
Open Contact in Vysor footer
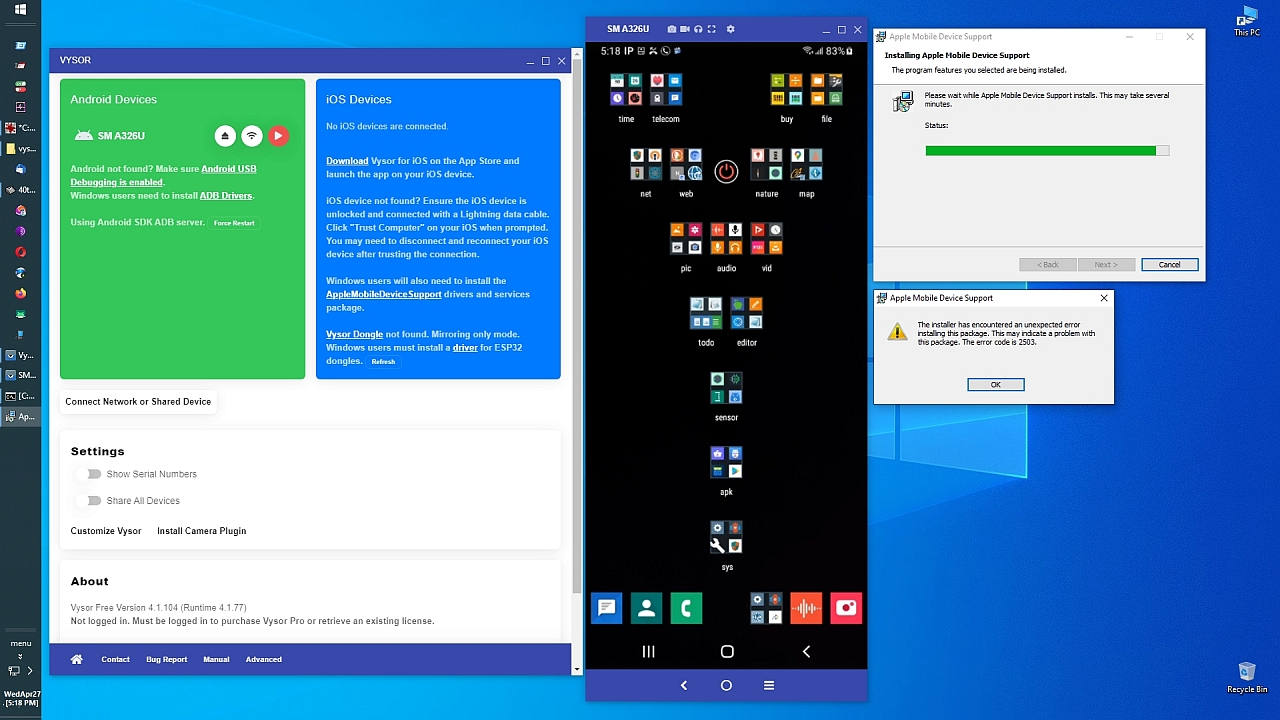pyautogui.click(x=115, y=659)
